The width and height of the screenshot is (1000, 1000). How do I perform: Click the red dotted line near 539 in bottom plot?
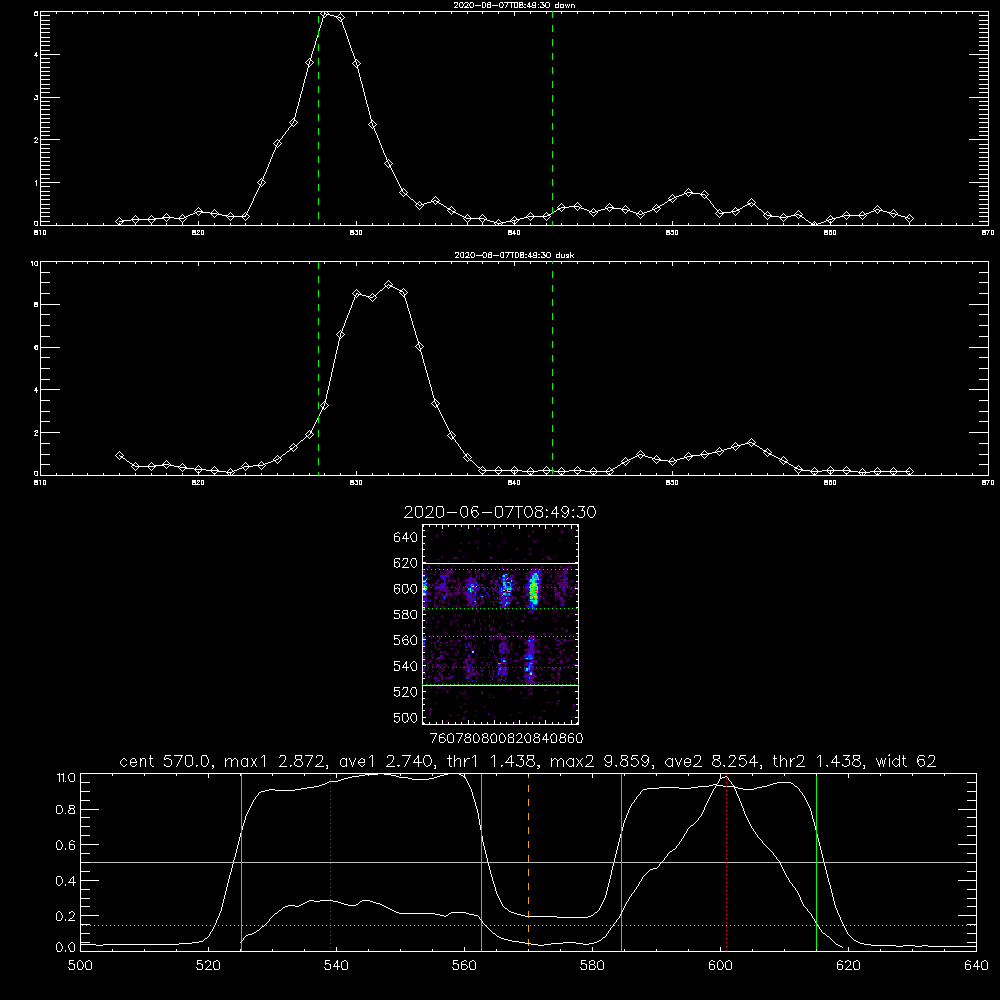(x=330, y=861)
